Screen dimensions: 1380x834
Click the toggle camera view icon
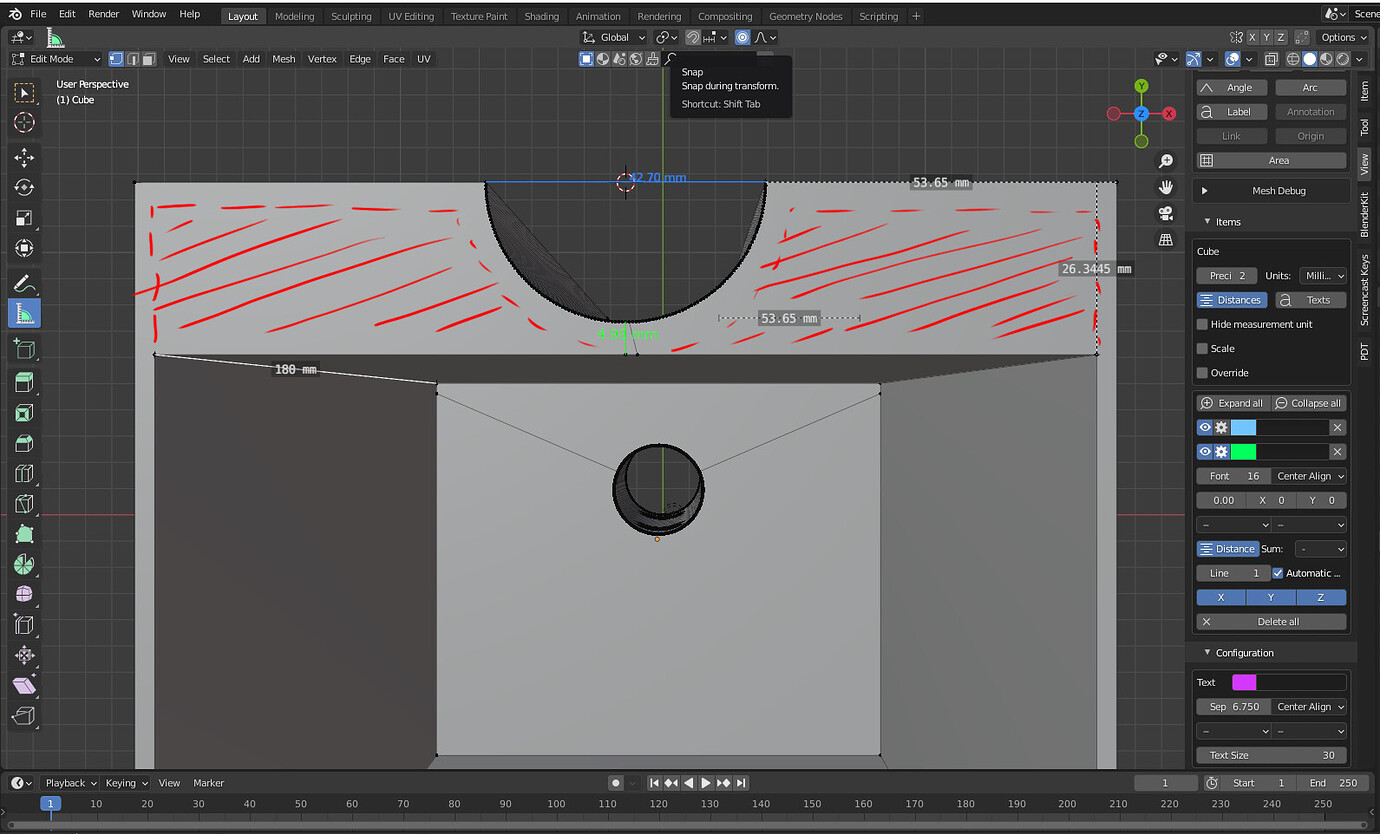coord(1166,213)
